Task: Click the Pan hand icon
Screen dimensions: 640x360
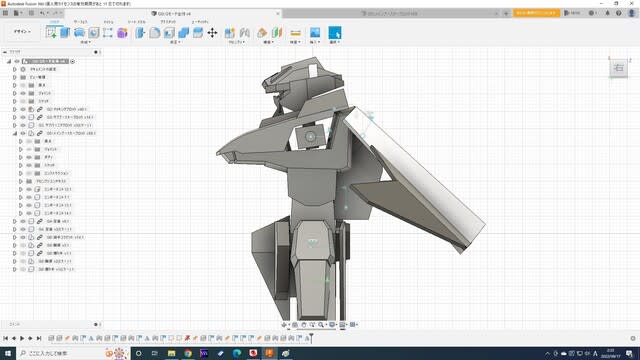Action: [x=304, y=325]
